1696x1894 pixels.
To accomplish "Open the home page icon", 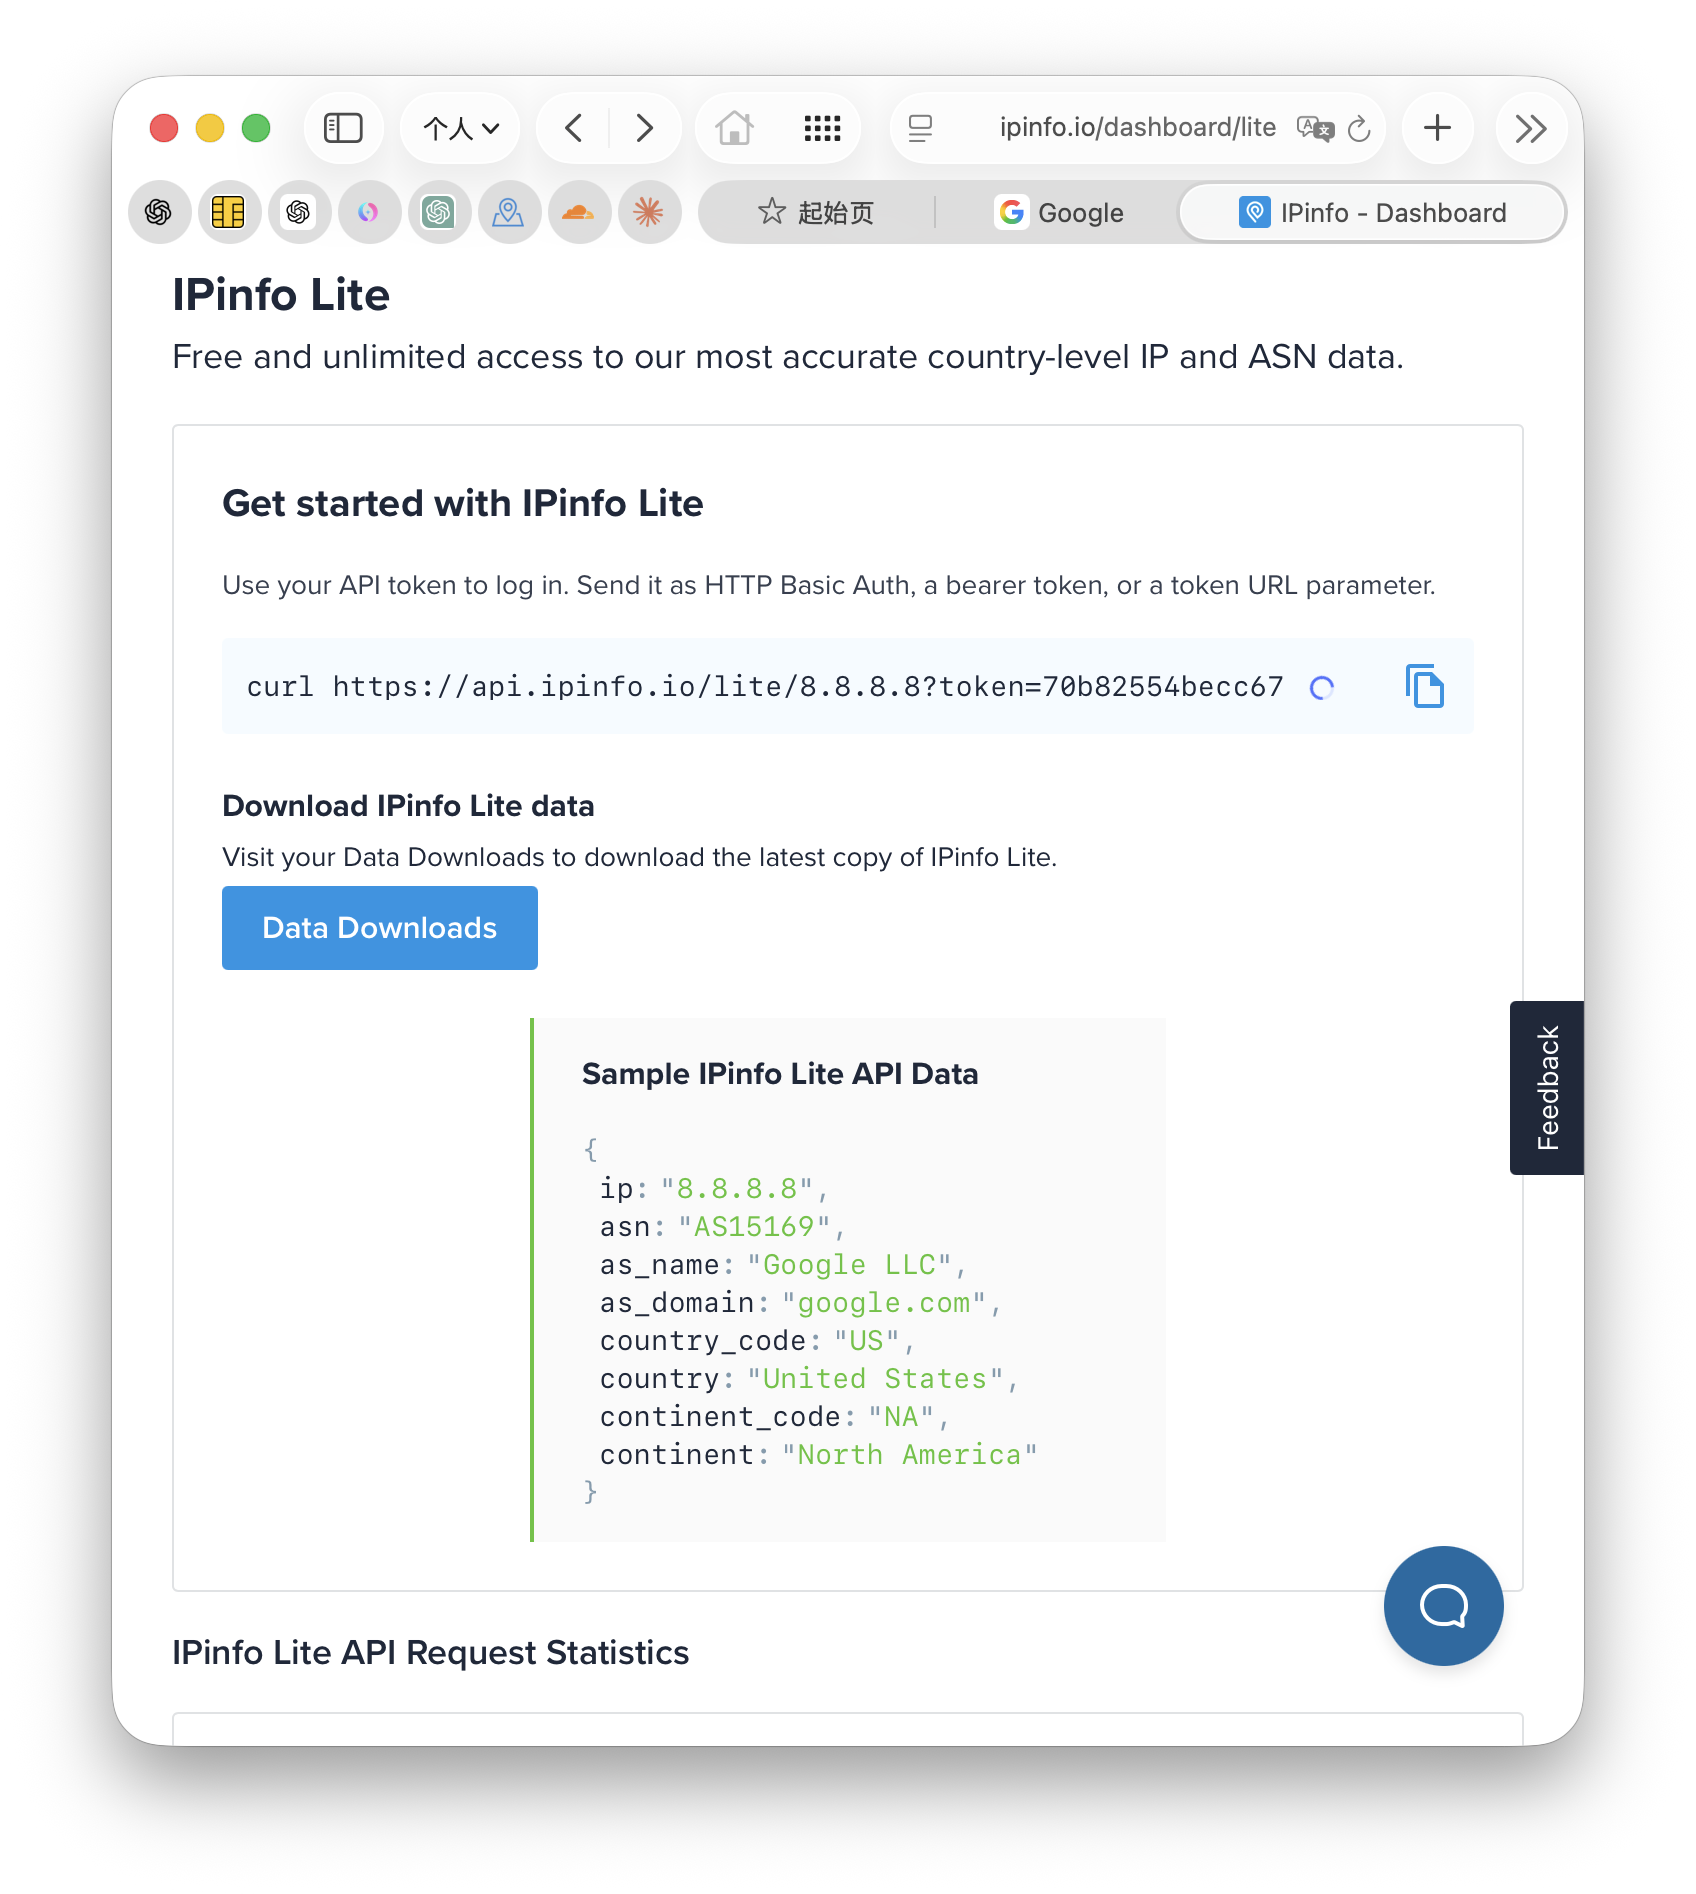I will coord(734,128).
